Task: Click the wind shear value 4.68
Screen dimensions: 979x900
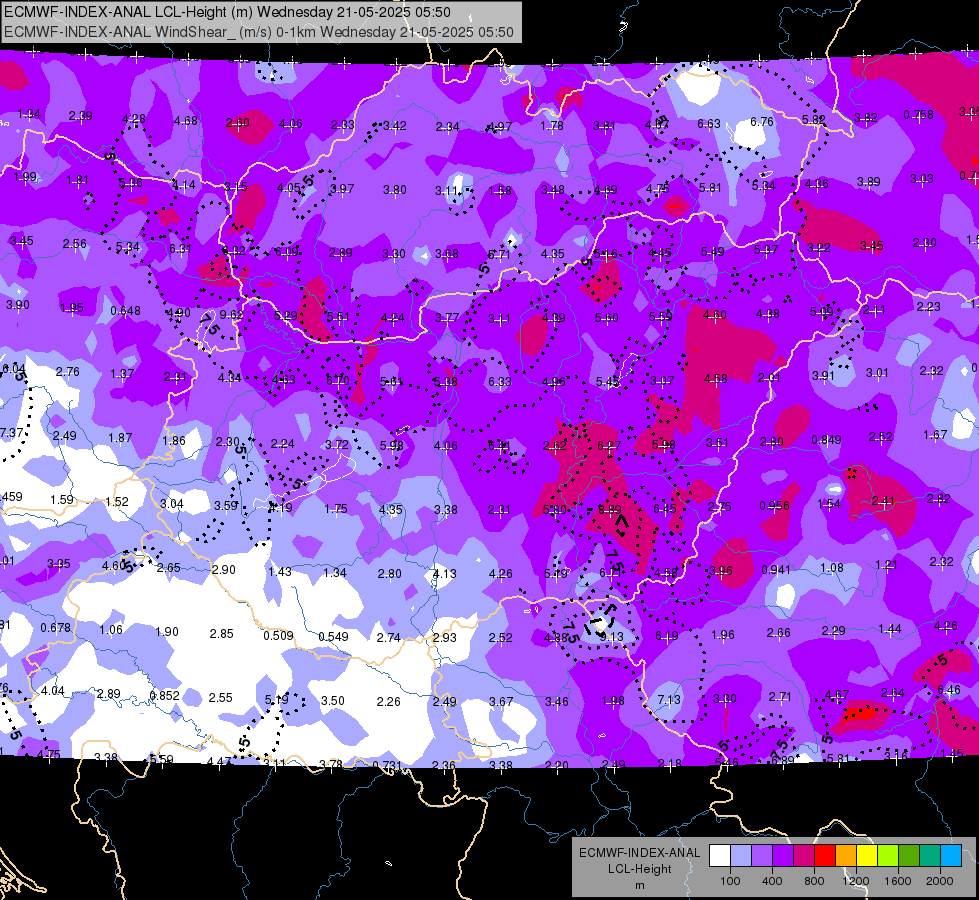Action: coord(185,120)
